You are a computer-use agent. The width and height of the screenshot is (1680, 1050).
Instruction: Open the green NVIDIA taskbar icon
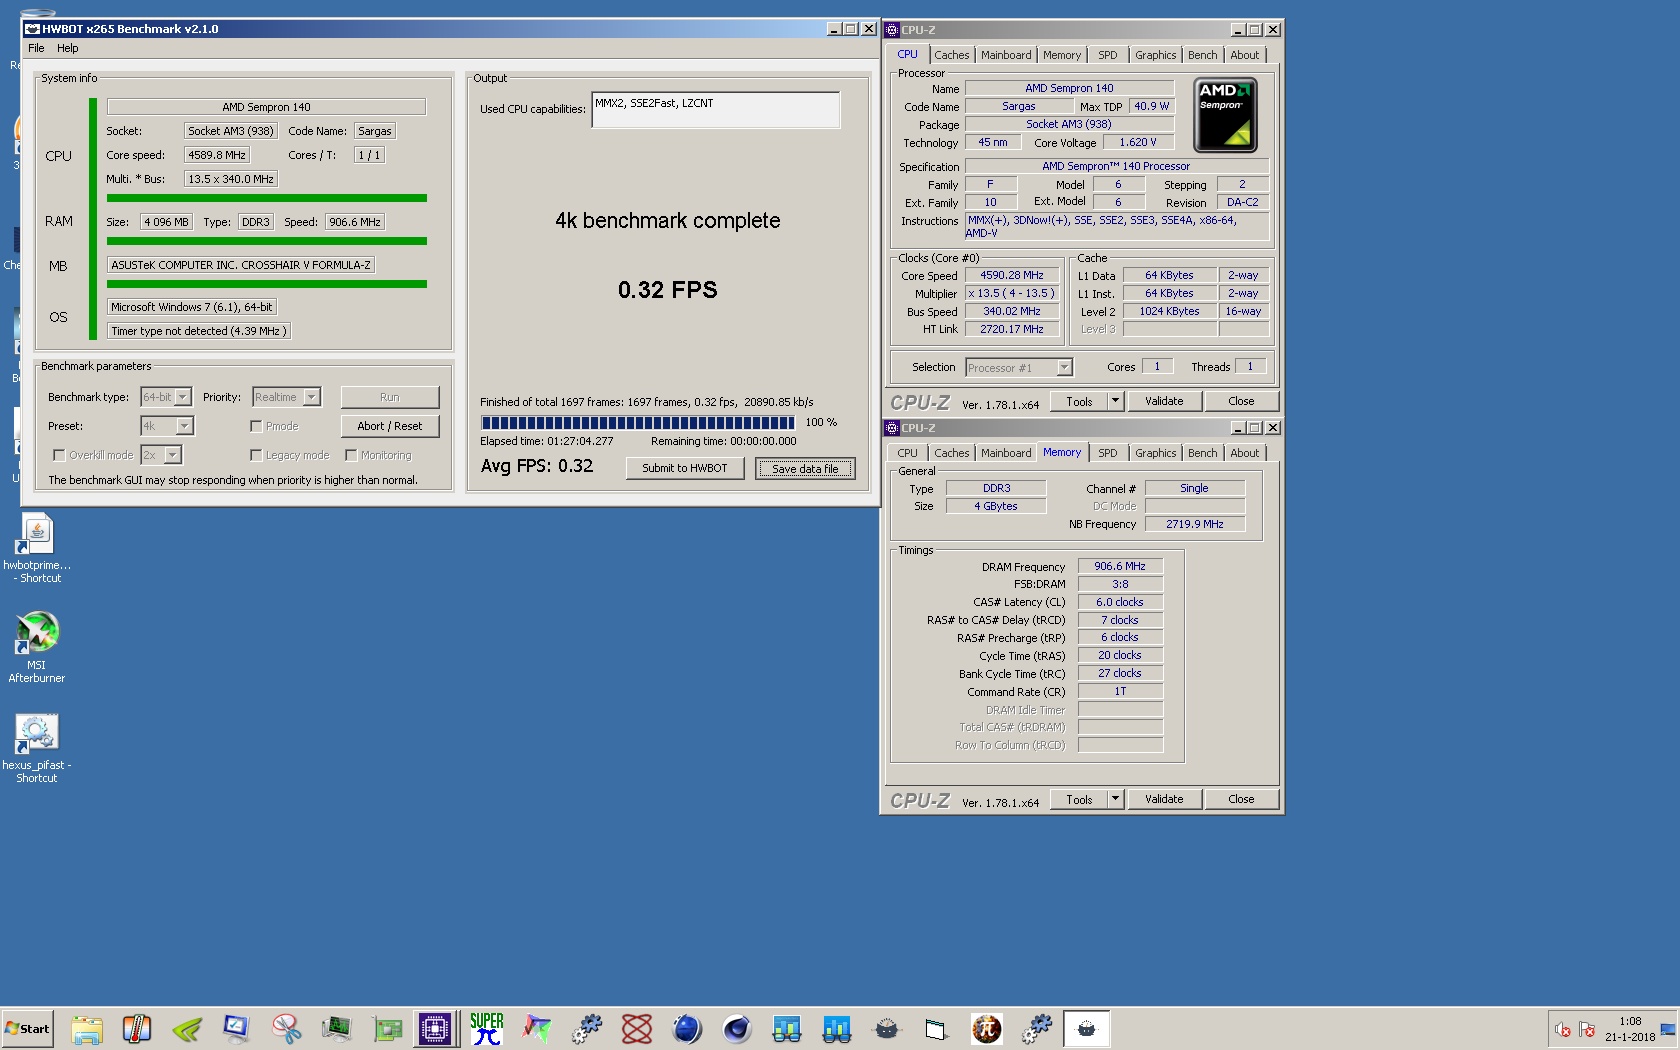coord(187,1029)
